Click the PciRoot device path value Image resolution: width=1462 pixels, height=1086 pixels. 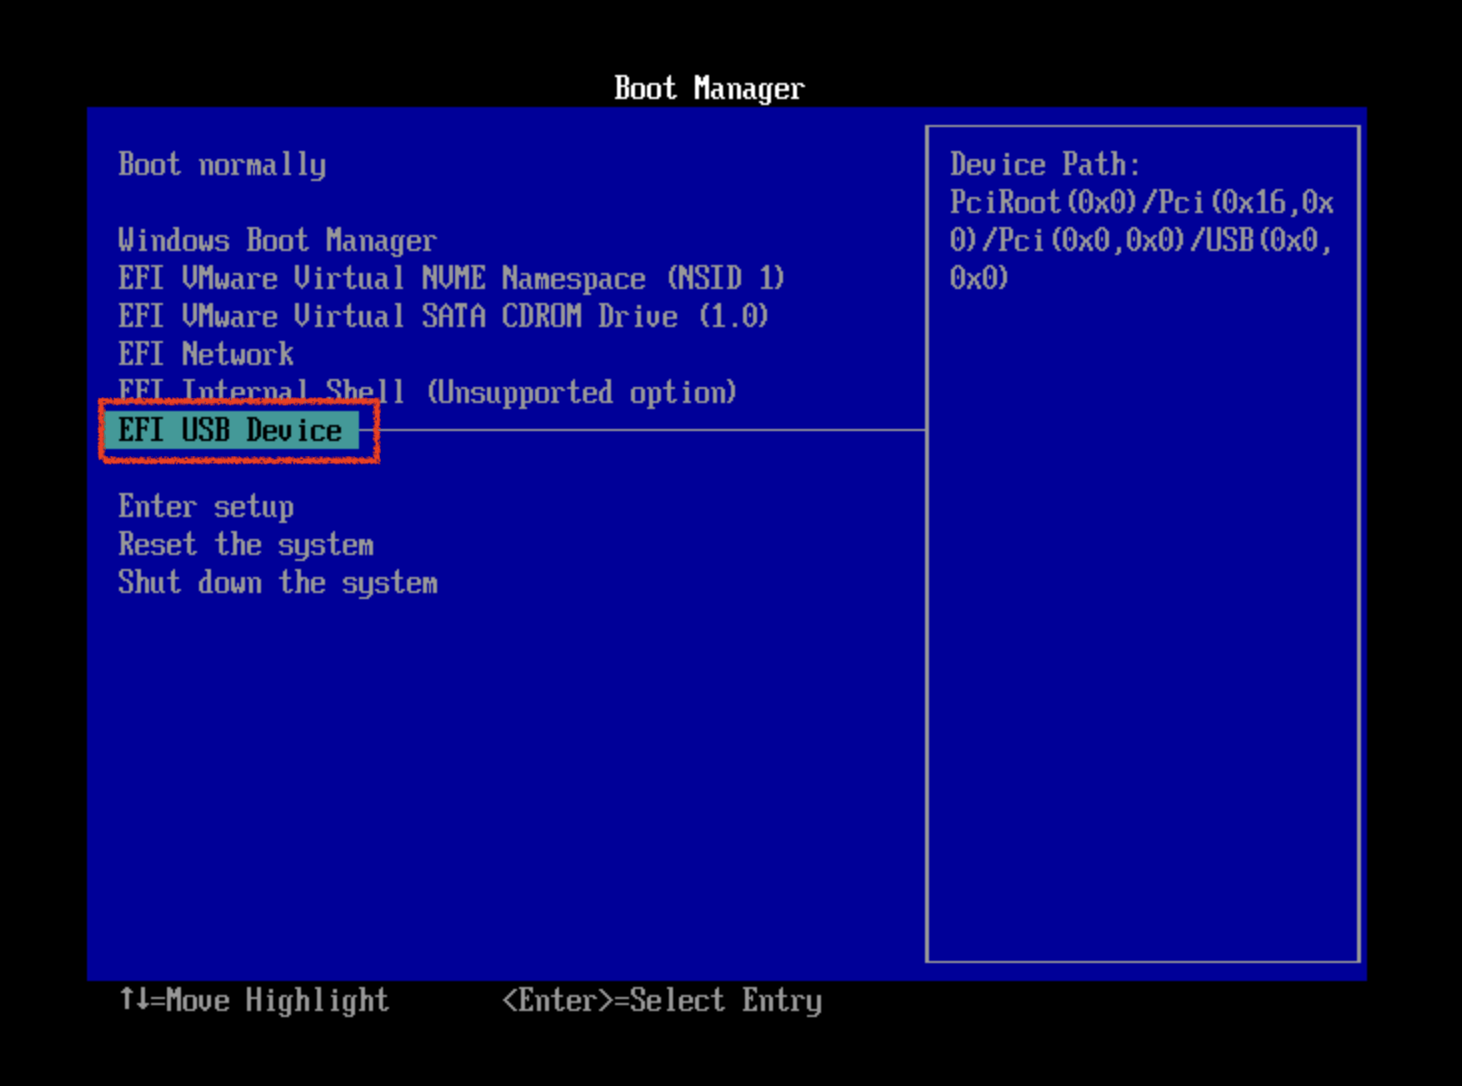[x=1142, y=240]
